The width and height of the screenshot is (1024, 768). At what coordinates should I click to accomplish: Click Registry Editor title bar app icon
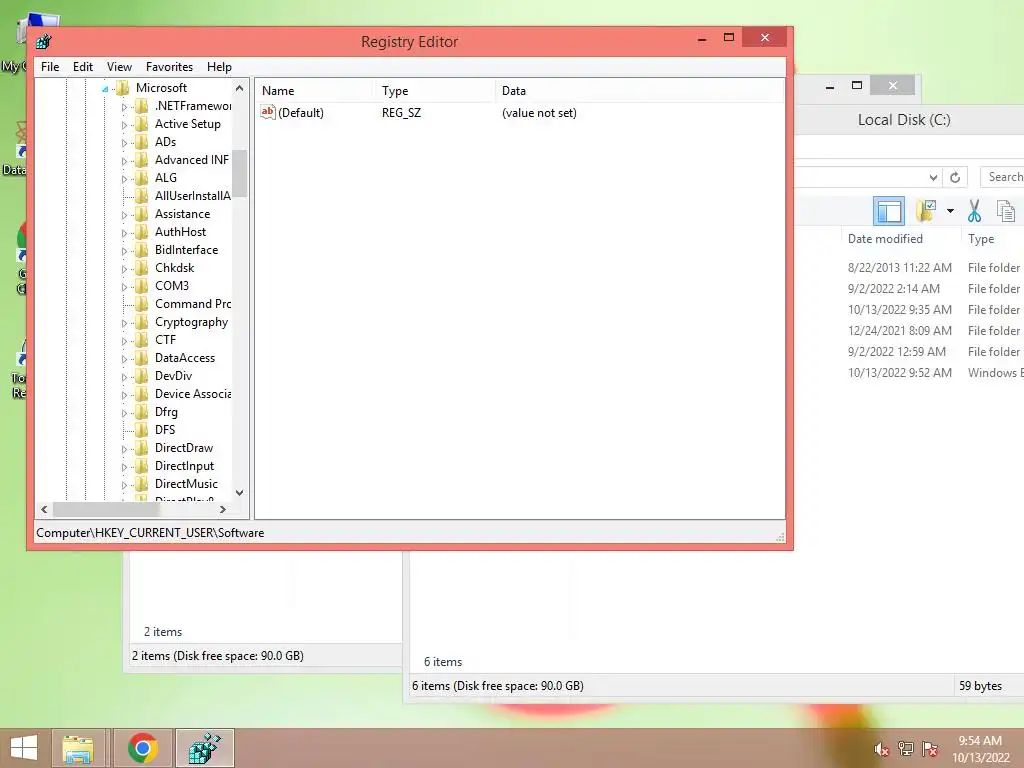point(44,42)
